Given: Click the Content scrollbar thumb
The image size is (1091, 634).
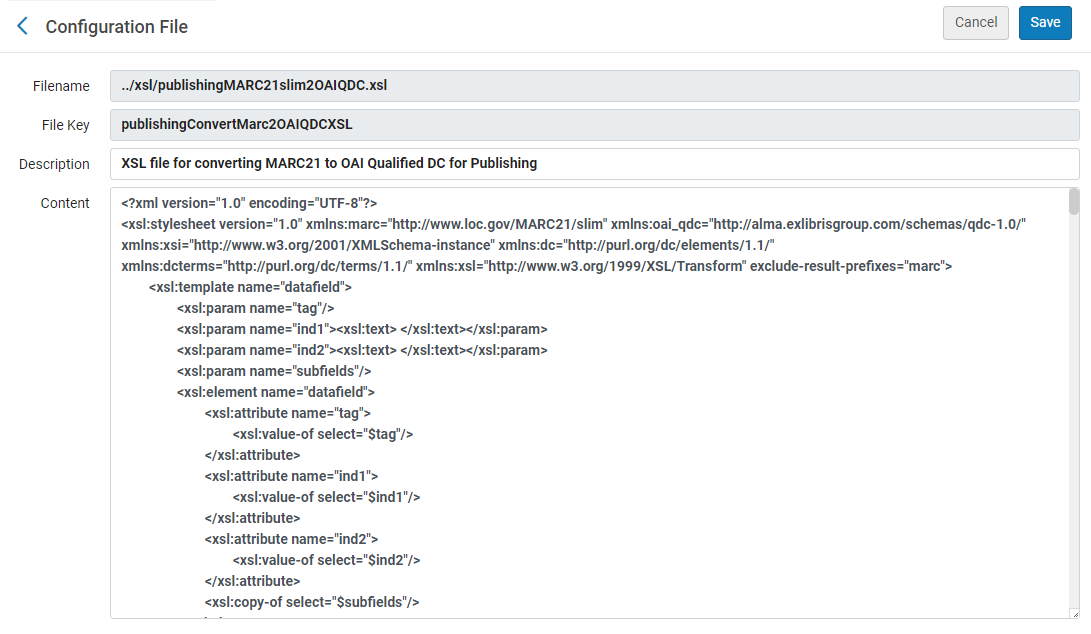Looking at the screenshot, I should point(1074,202).
